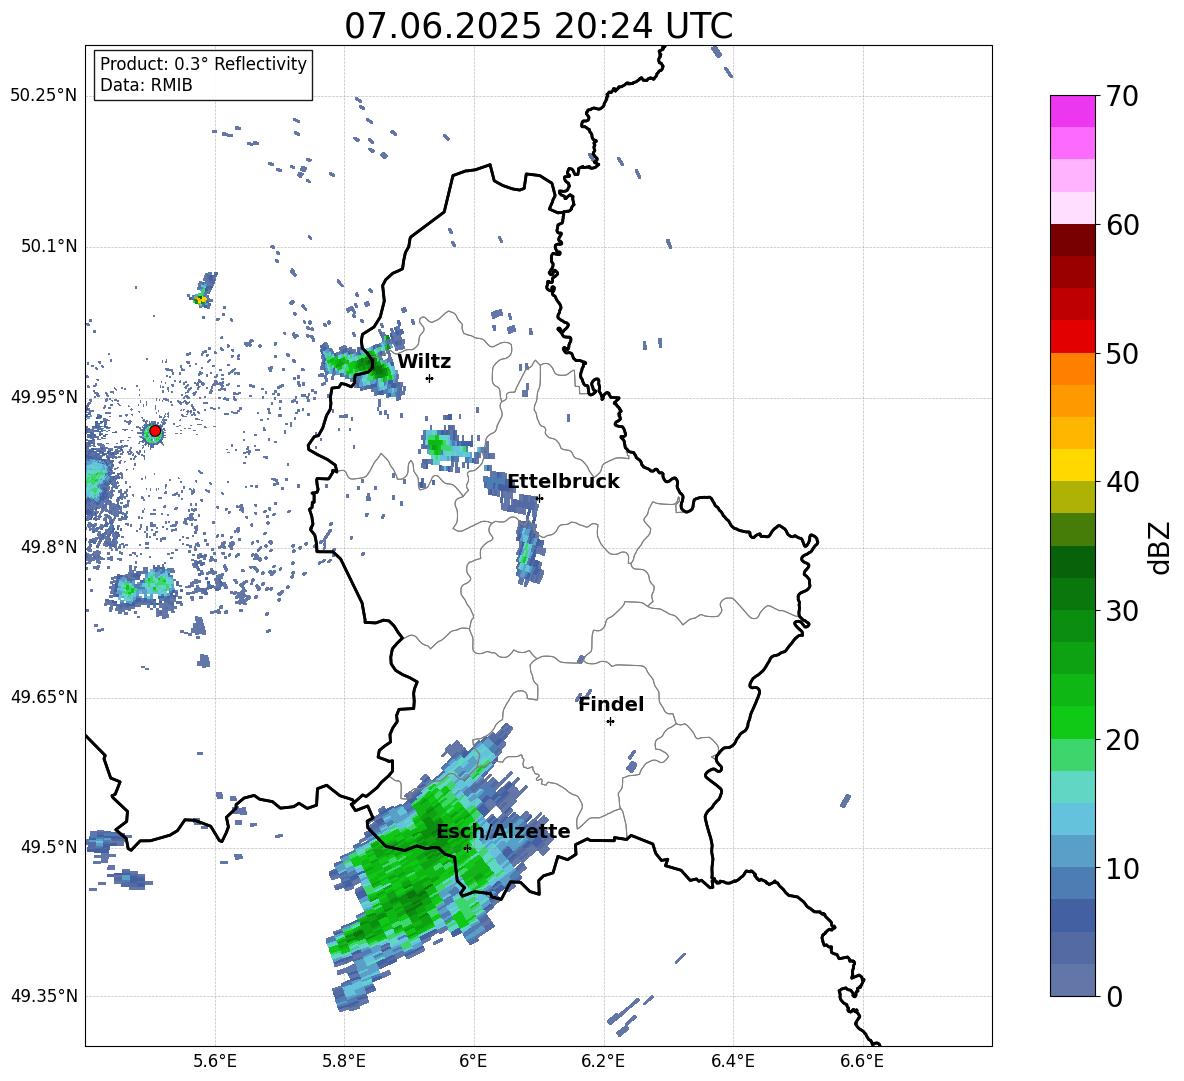Image resolution: width=1184 pixels, height=1081 pixels.
Task: Click the 49.35°N latitude label
Action: [x=44, y=996]
